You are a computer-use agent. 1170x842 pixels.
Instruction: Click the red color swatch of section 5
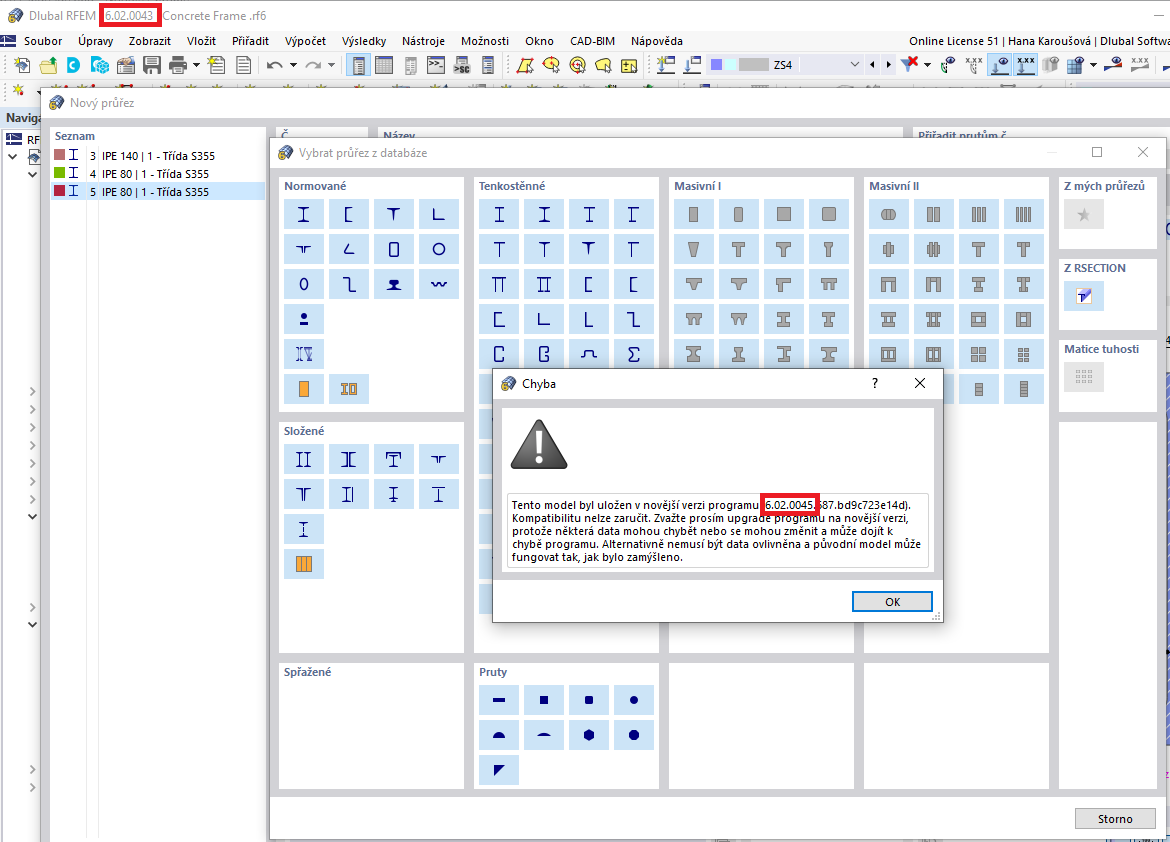coord(60,190)
